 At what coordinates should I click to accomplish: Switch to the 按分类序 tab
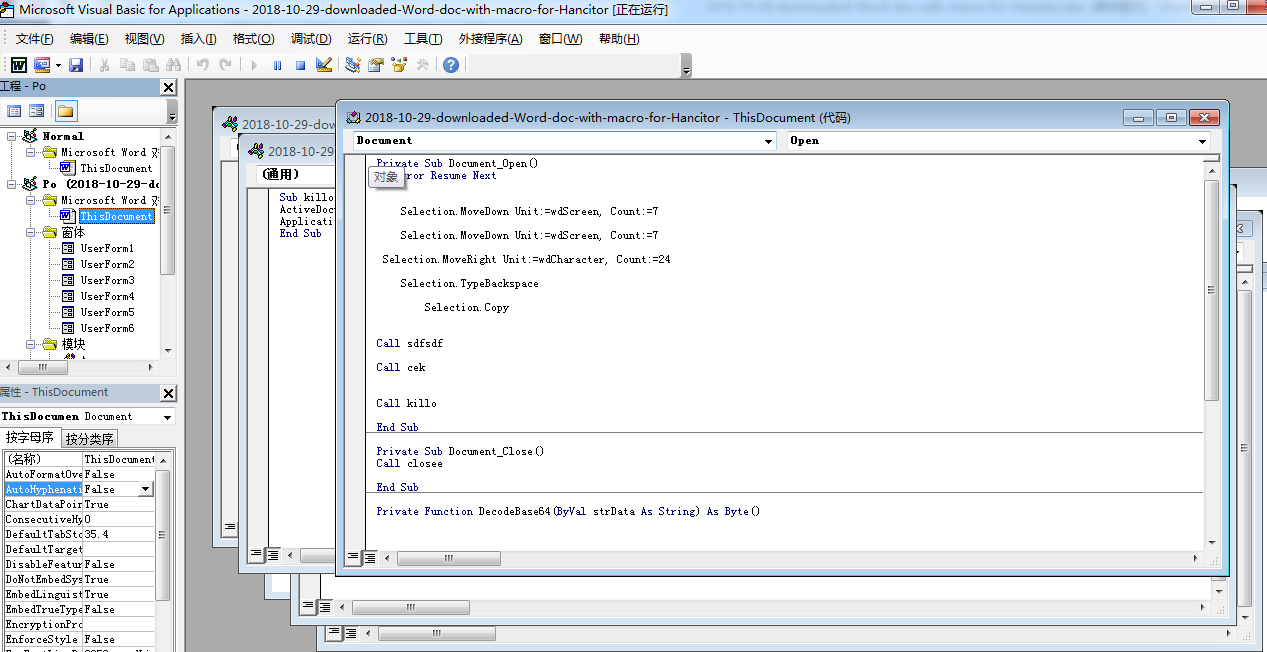(x=90, y=438)
